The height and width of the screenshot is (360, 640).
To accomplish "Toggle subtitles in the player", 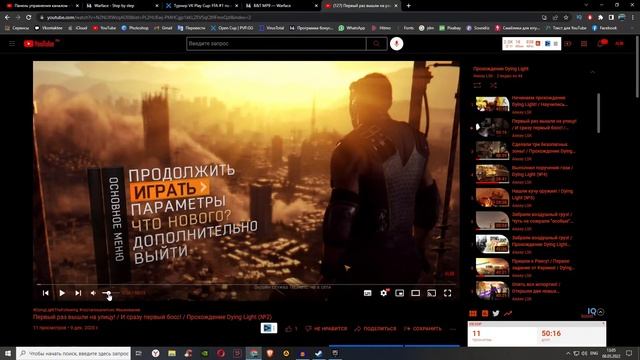I will [x=367, y=293].
